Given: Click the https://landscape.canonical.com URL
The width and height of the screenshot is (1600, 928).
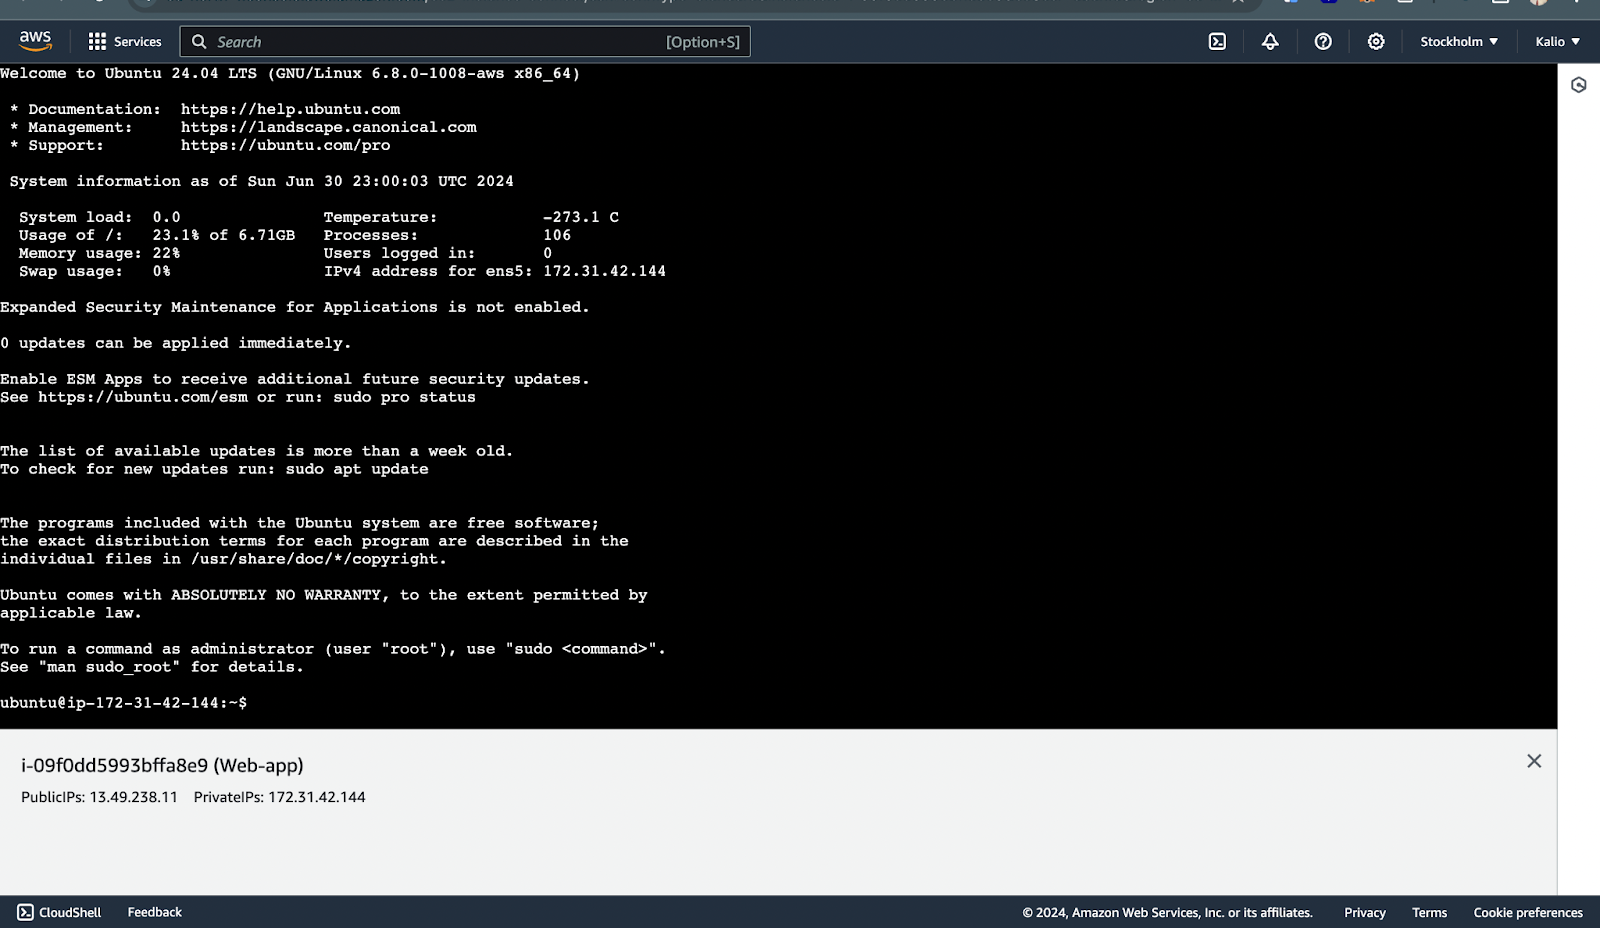Looking at the screenshot, I should point(329,127).
